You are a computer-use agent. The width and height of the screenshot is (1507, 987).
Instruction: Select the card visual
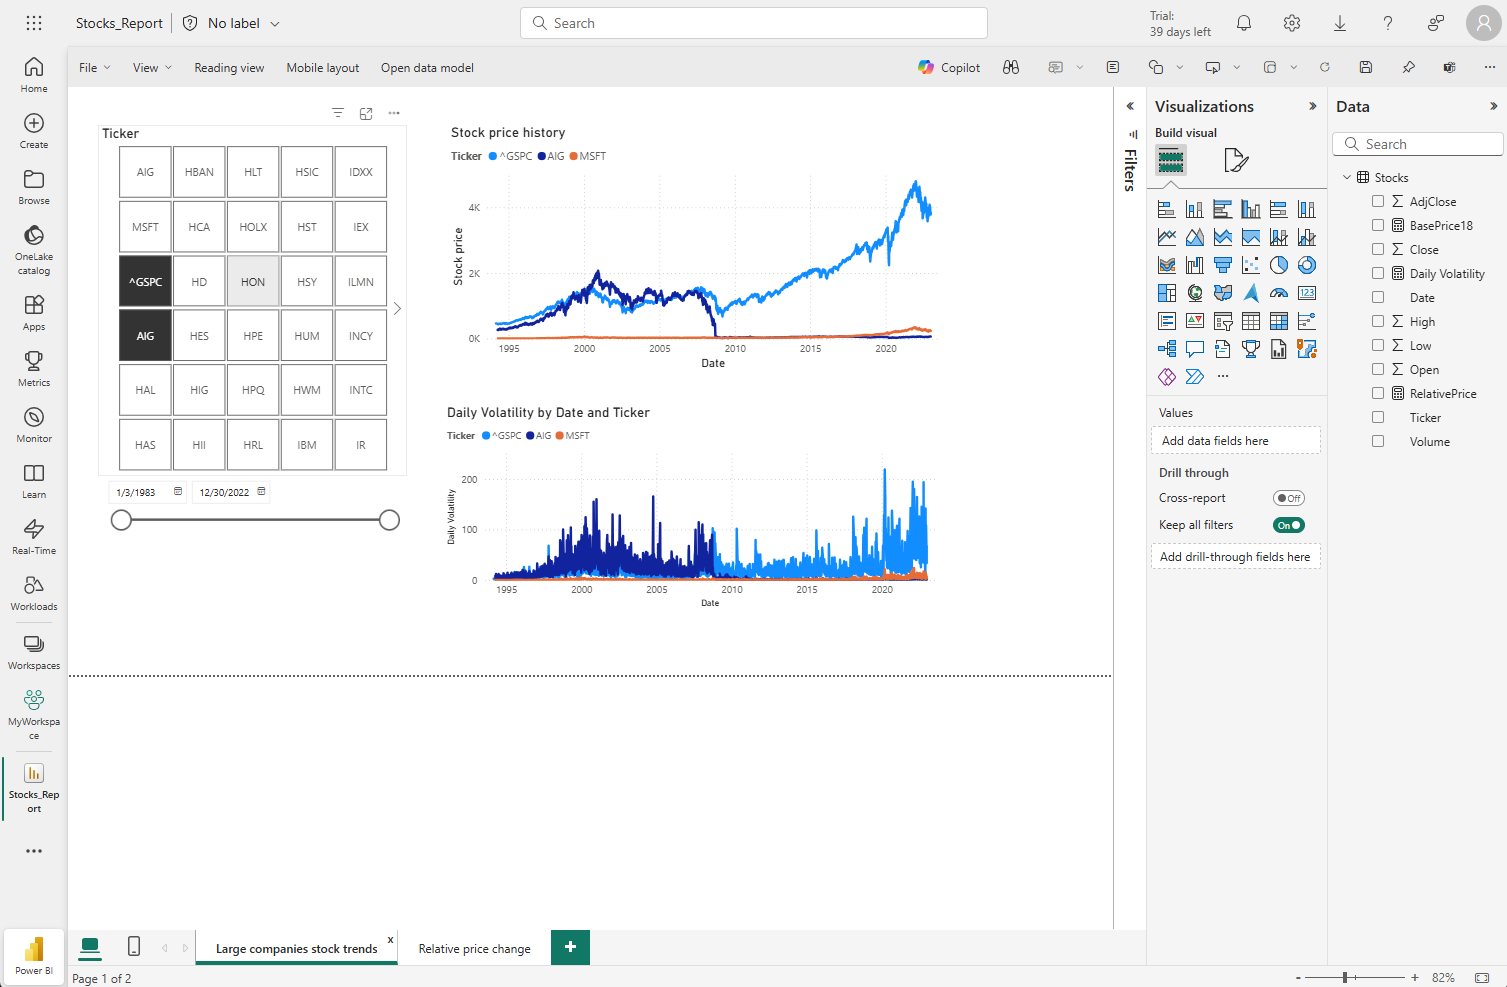point(1306,293)
